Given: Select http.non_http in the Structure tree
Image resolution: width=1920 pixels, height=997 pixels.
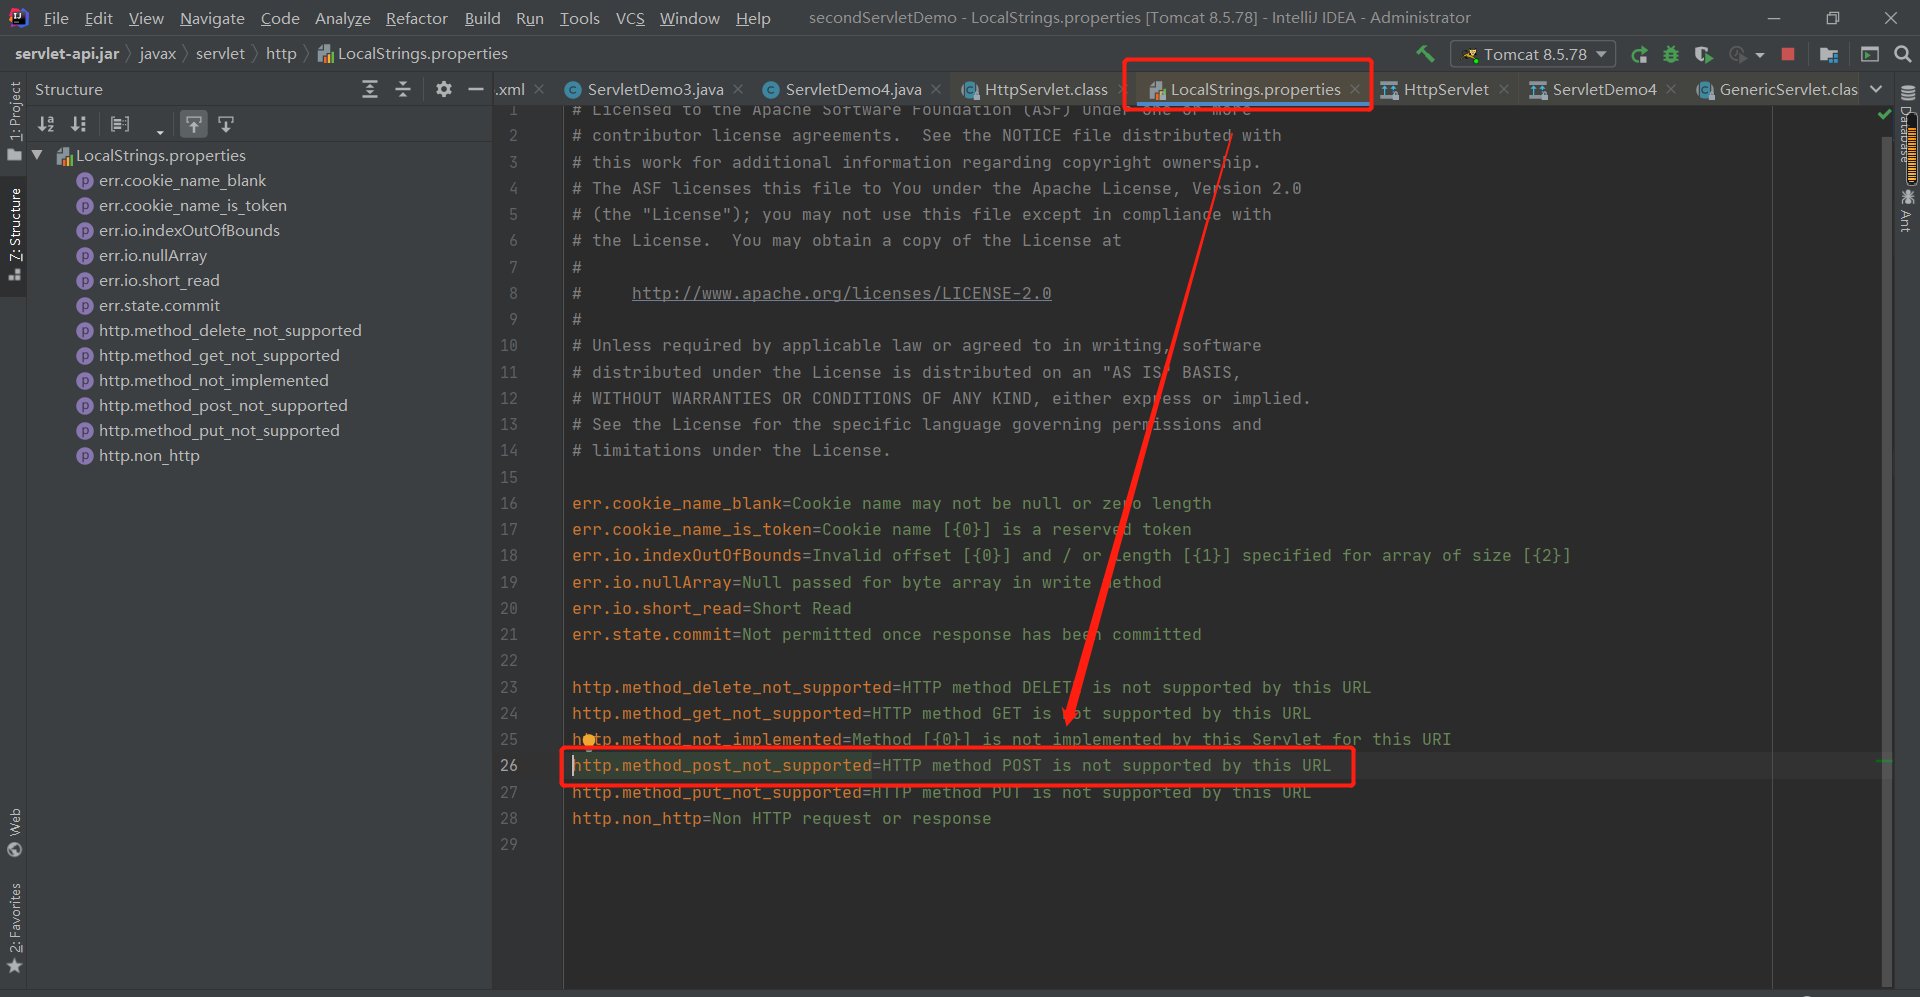Looking at the screenshot, I should [x=149, y=455].
